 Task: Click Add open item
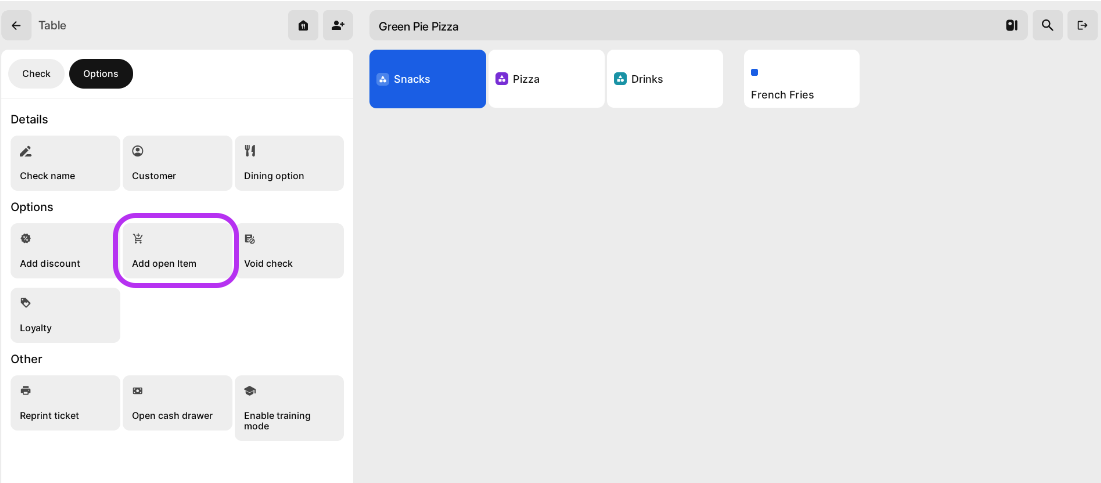coord(177,251)
